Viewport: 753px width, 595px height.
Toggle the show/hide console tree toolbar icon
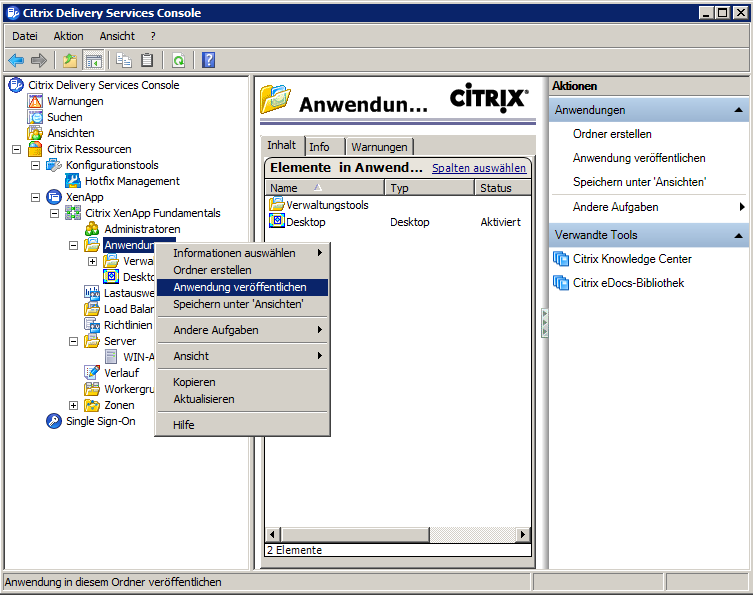pyautogui.click(x=93, y=60)
